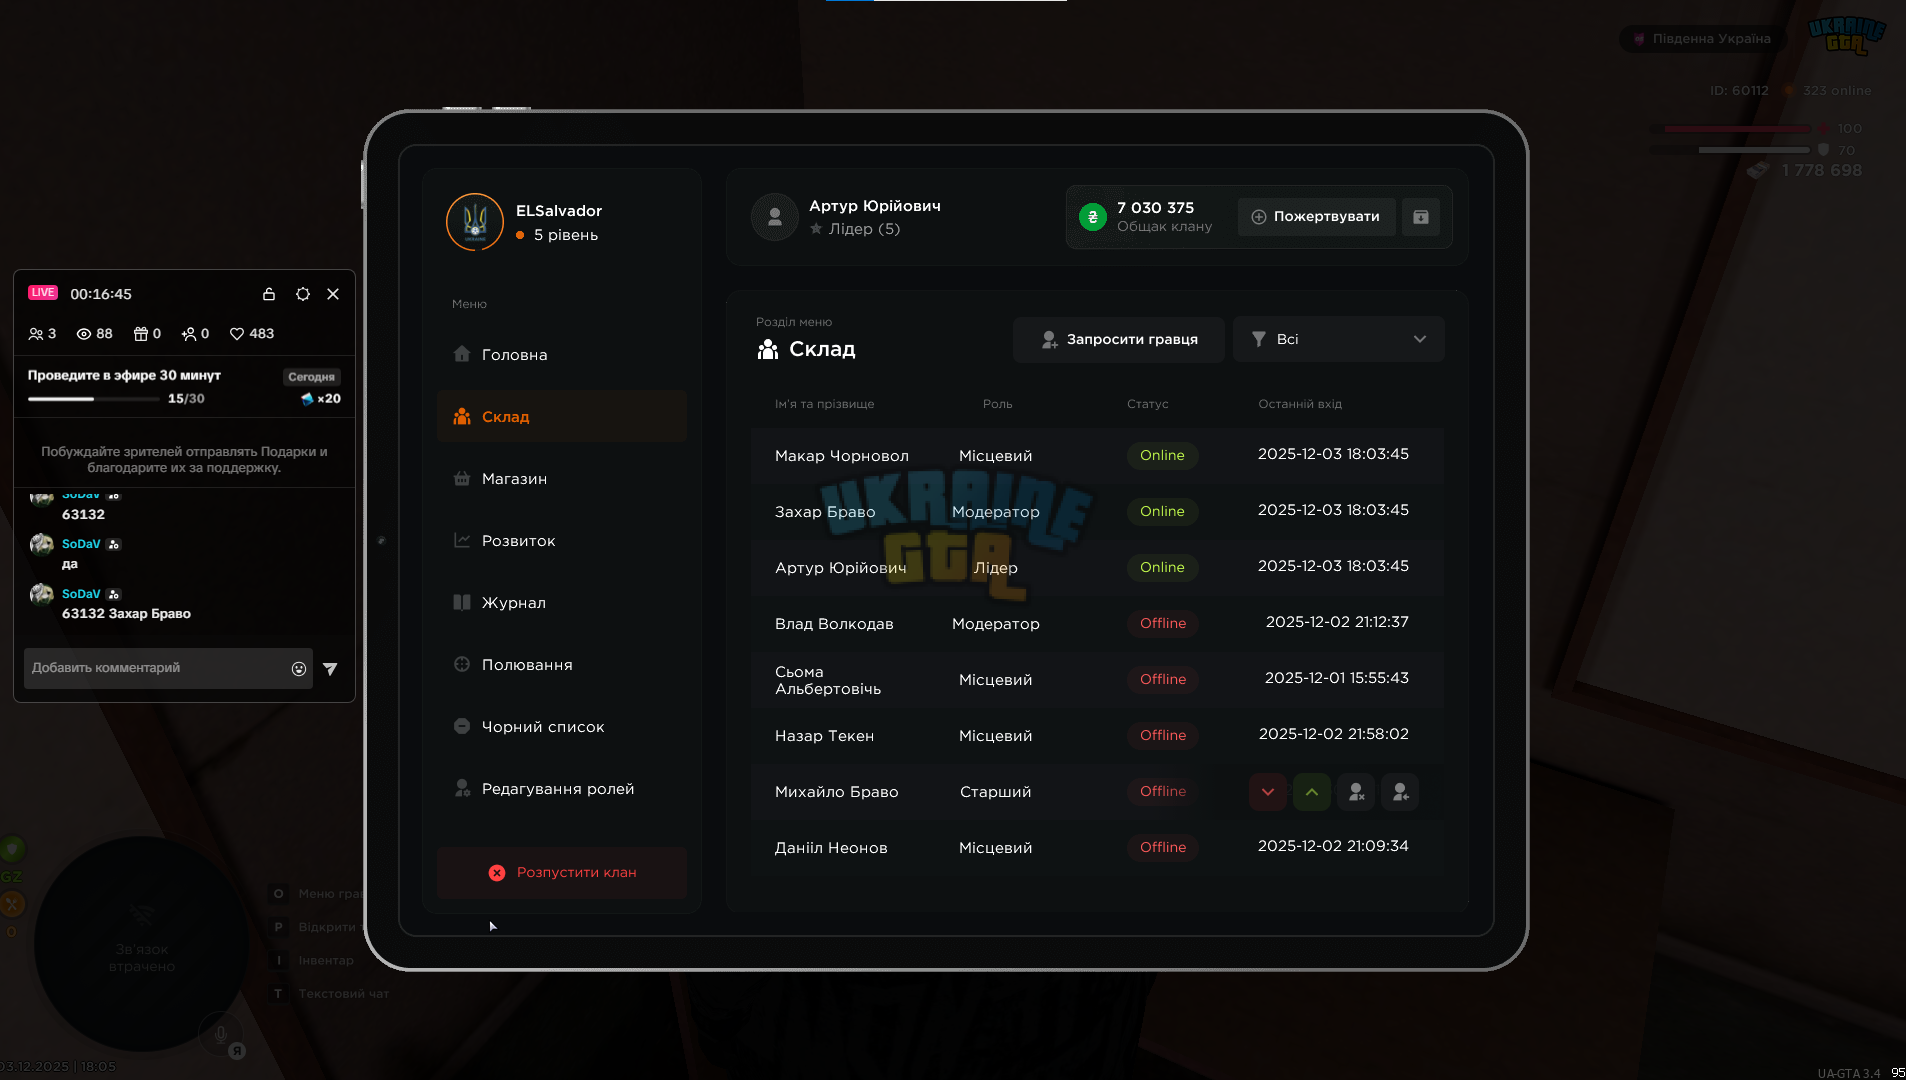The width and height of the screenshot is (1906, 1080).
Task: Click the LIVE badge
Action: [43, 293]
